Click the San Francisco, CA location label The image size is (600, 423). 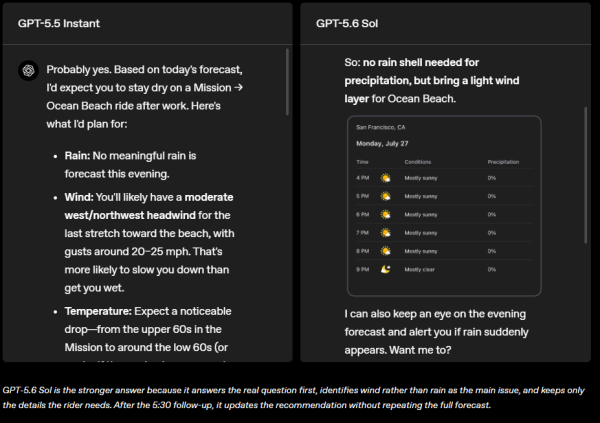pos(381,127)
